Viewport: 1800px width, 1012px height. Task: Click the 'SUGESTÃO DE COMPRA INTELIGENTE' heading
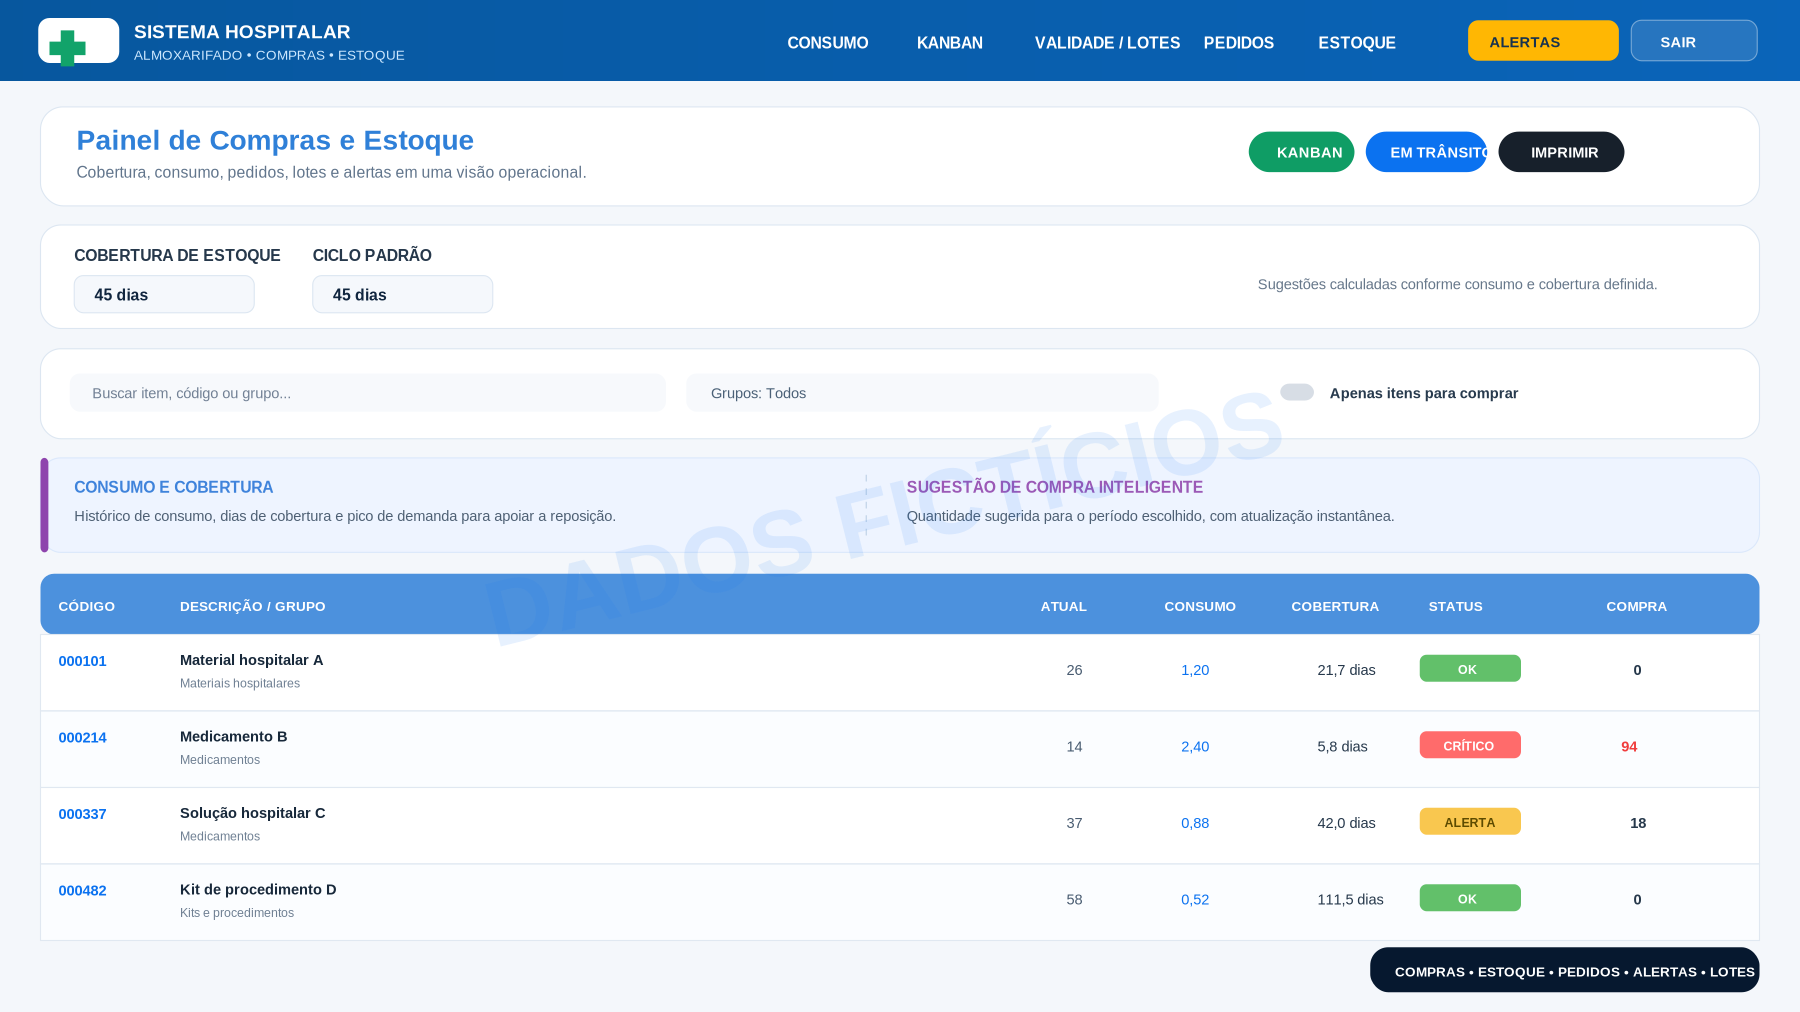point(1055,487)
